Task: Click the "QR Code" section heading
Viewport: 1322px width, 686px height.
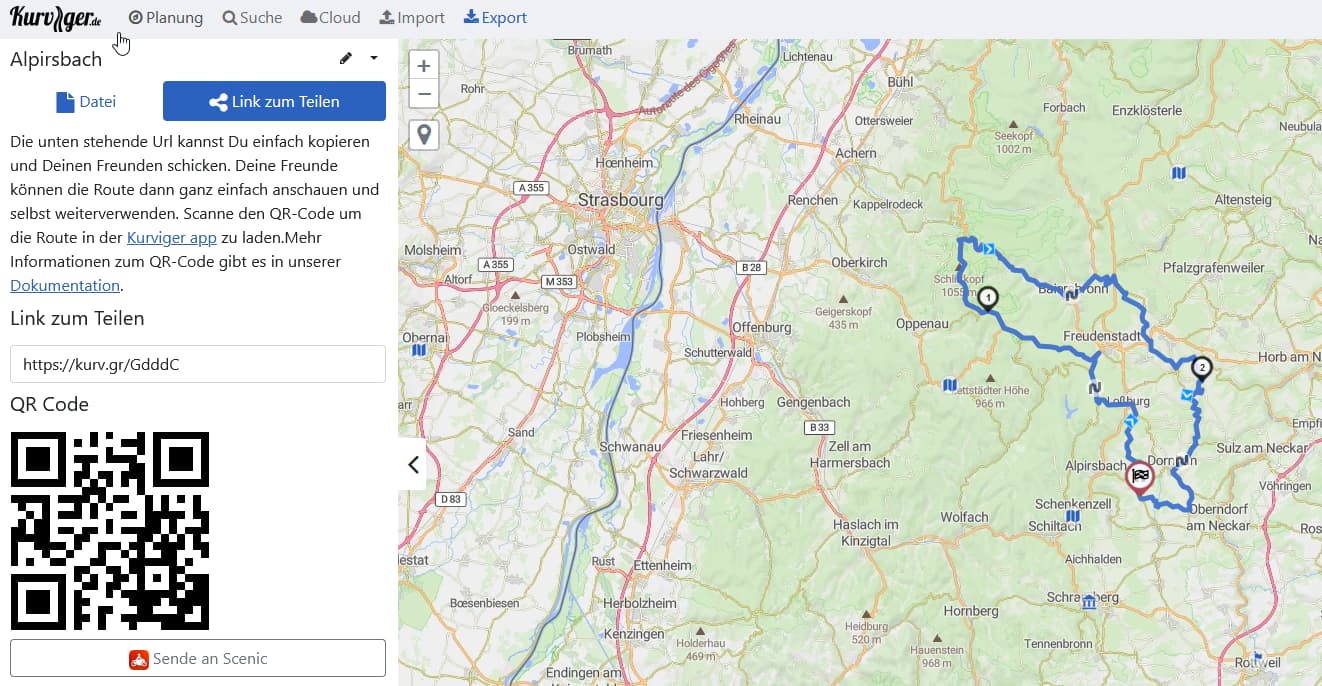Action: tap(50, 404)
